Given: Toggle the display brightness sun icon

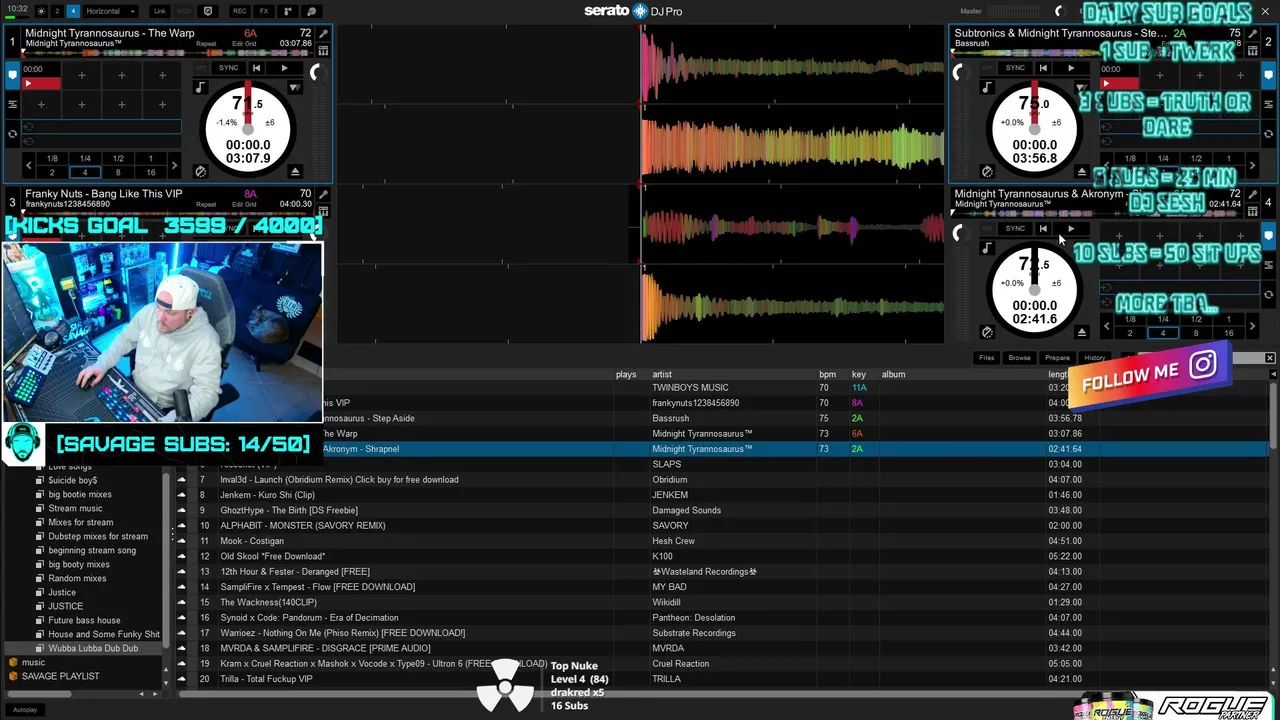Looking at the screenshot, I should (41, 11).
